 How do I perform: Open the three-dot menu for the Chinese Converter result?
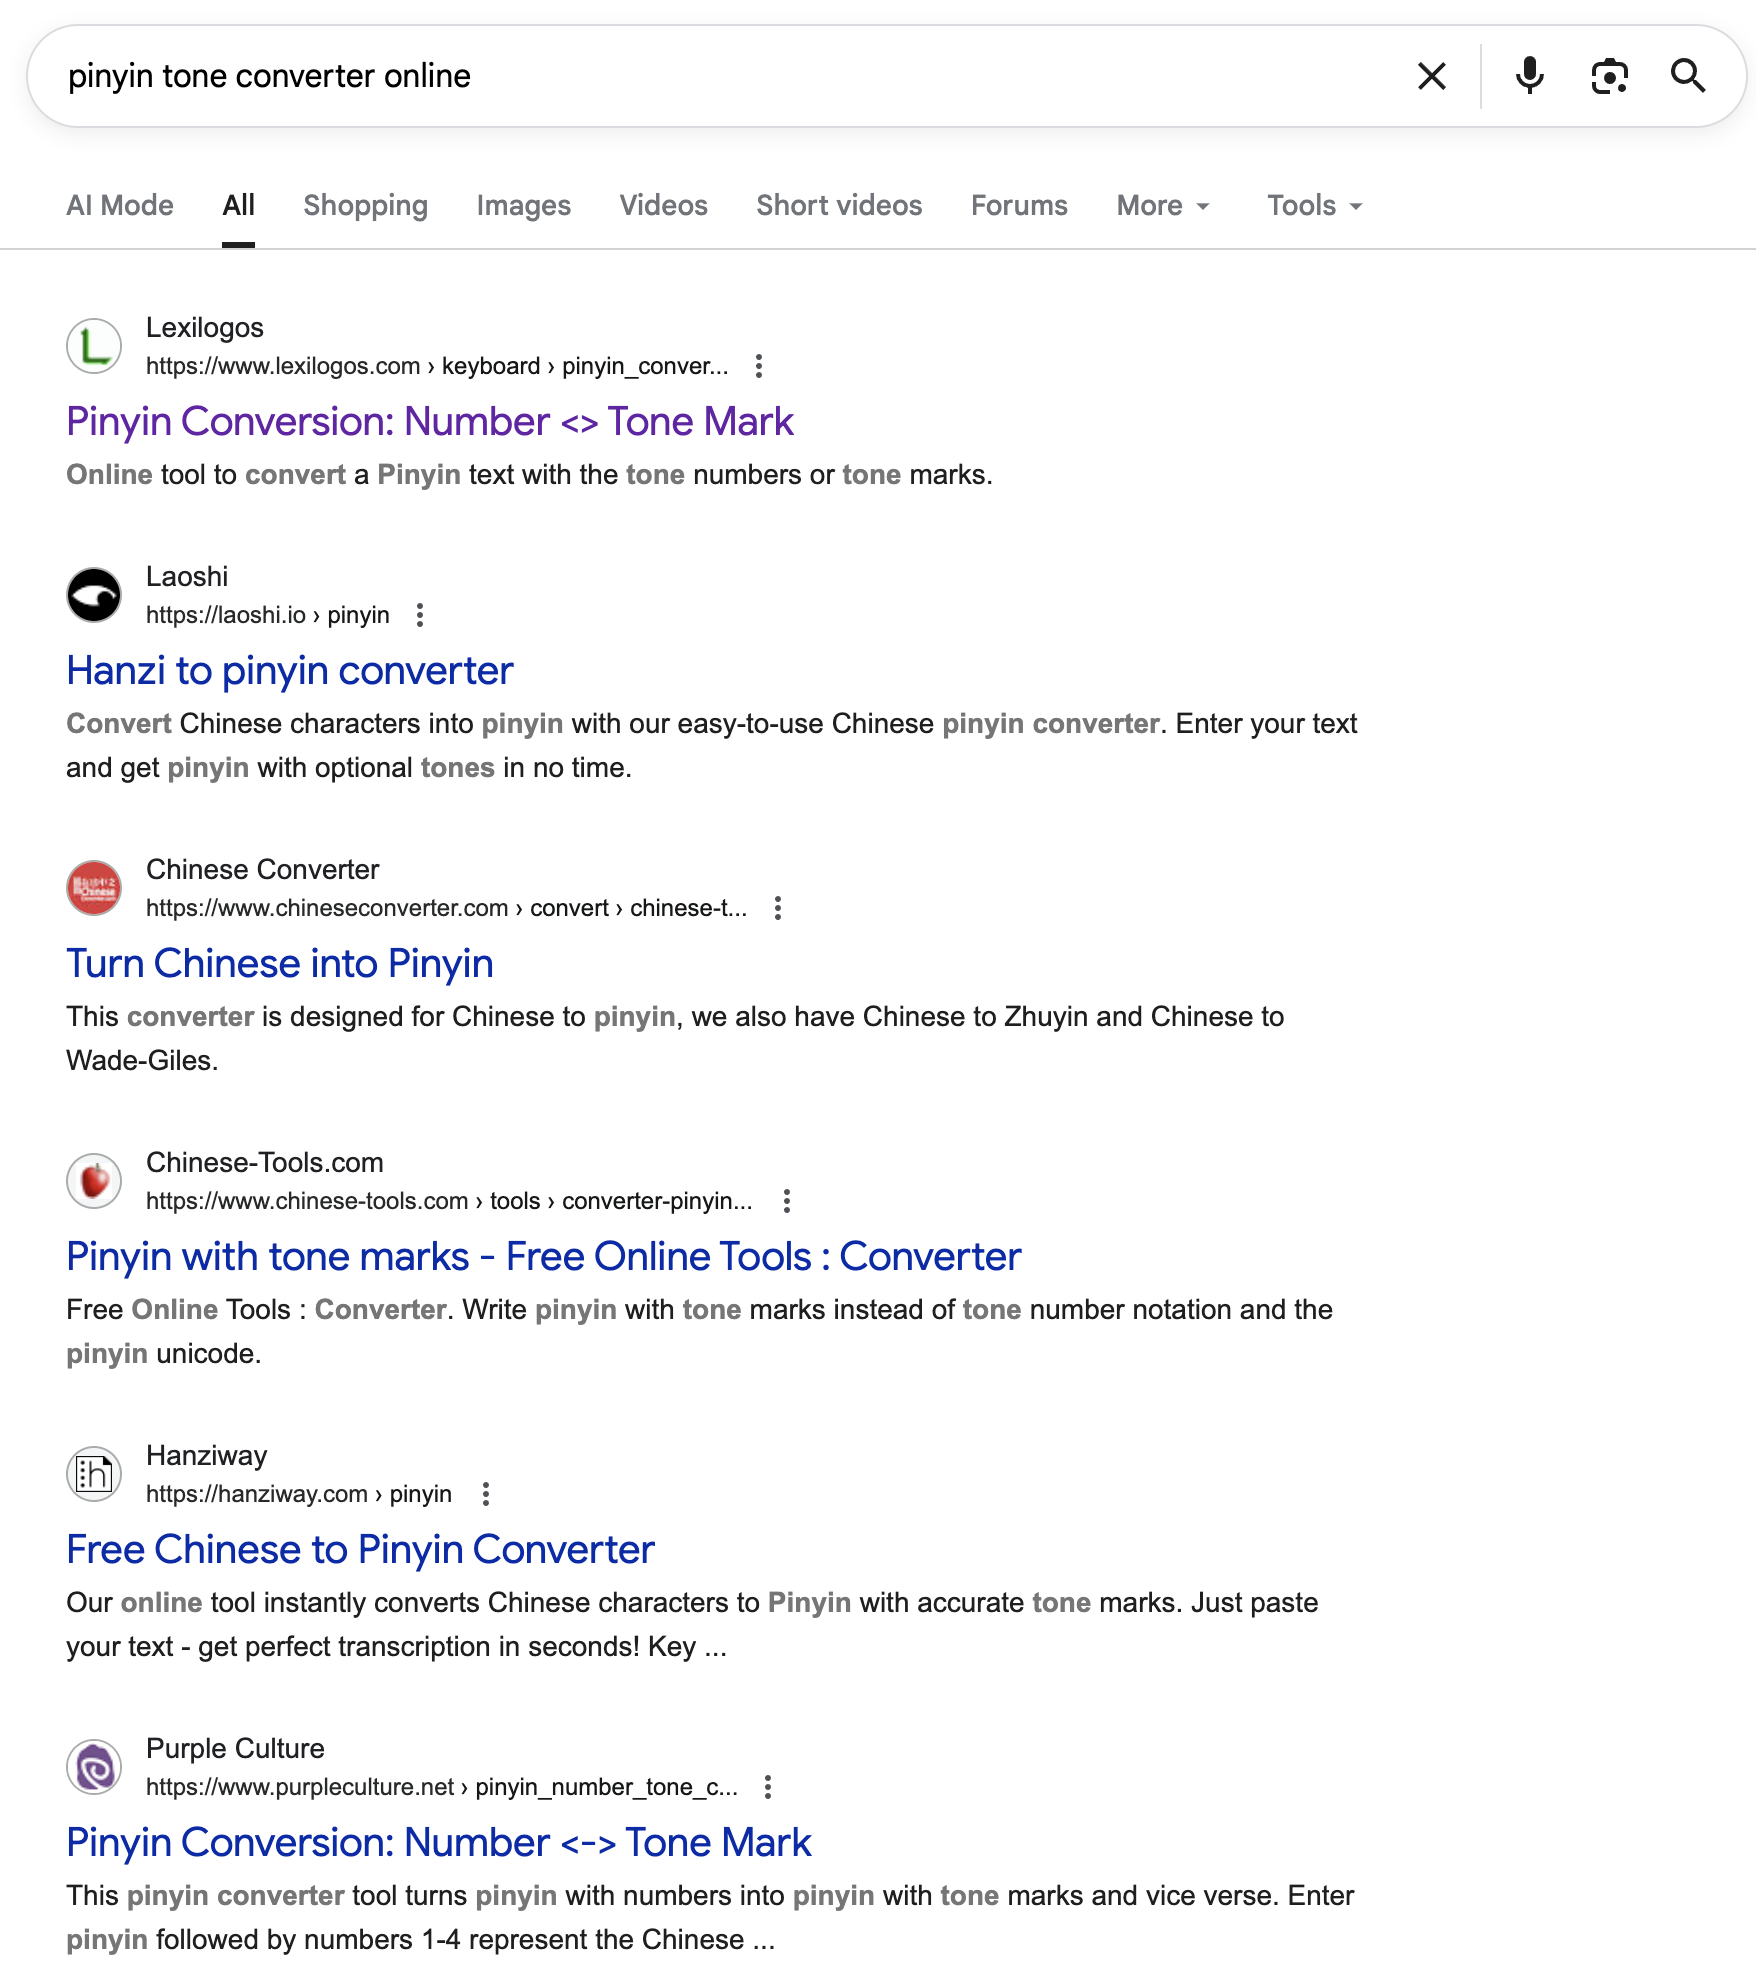[778, 908]
